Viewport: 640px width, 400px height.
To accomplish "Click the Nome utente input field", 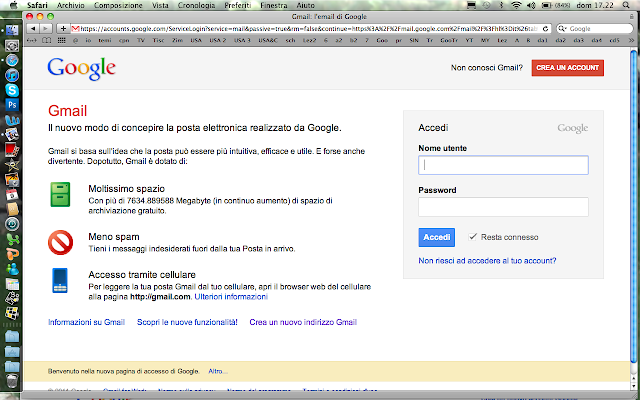I will click(503, 165).
